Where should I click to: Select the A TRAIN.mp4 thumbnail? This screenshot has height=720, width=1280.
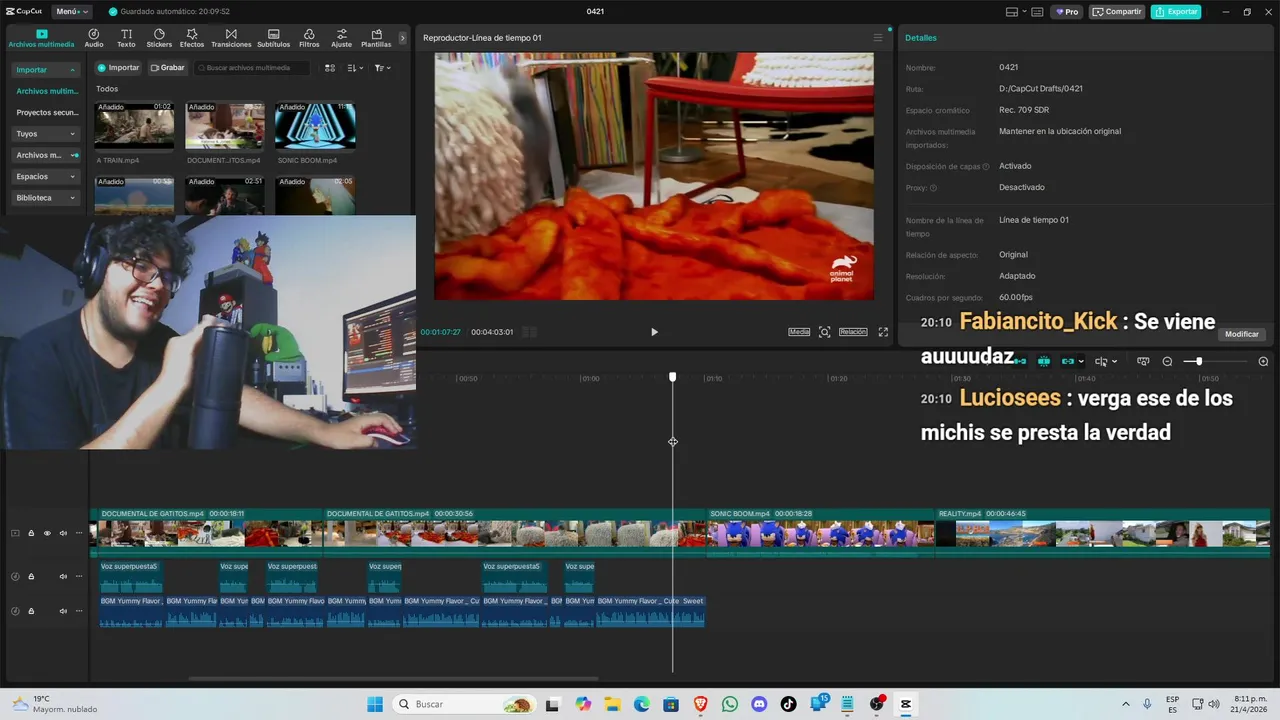click(x=134, y=125)
